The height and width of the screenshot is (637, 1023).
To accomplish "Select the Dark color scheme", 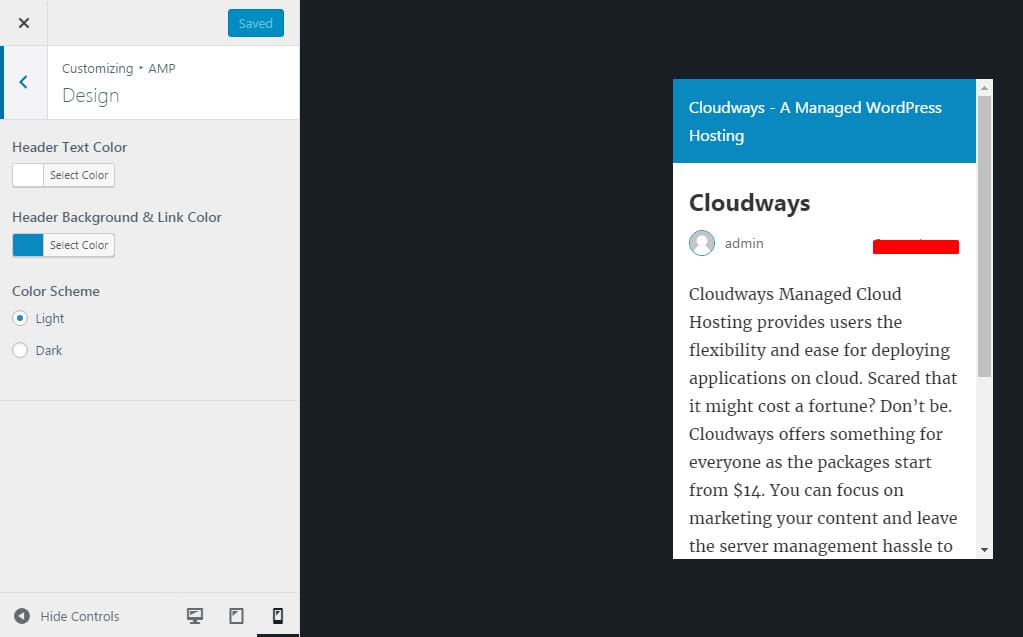I will [20, 350].
